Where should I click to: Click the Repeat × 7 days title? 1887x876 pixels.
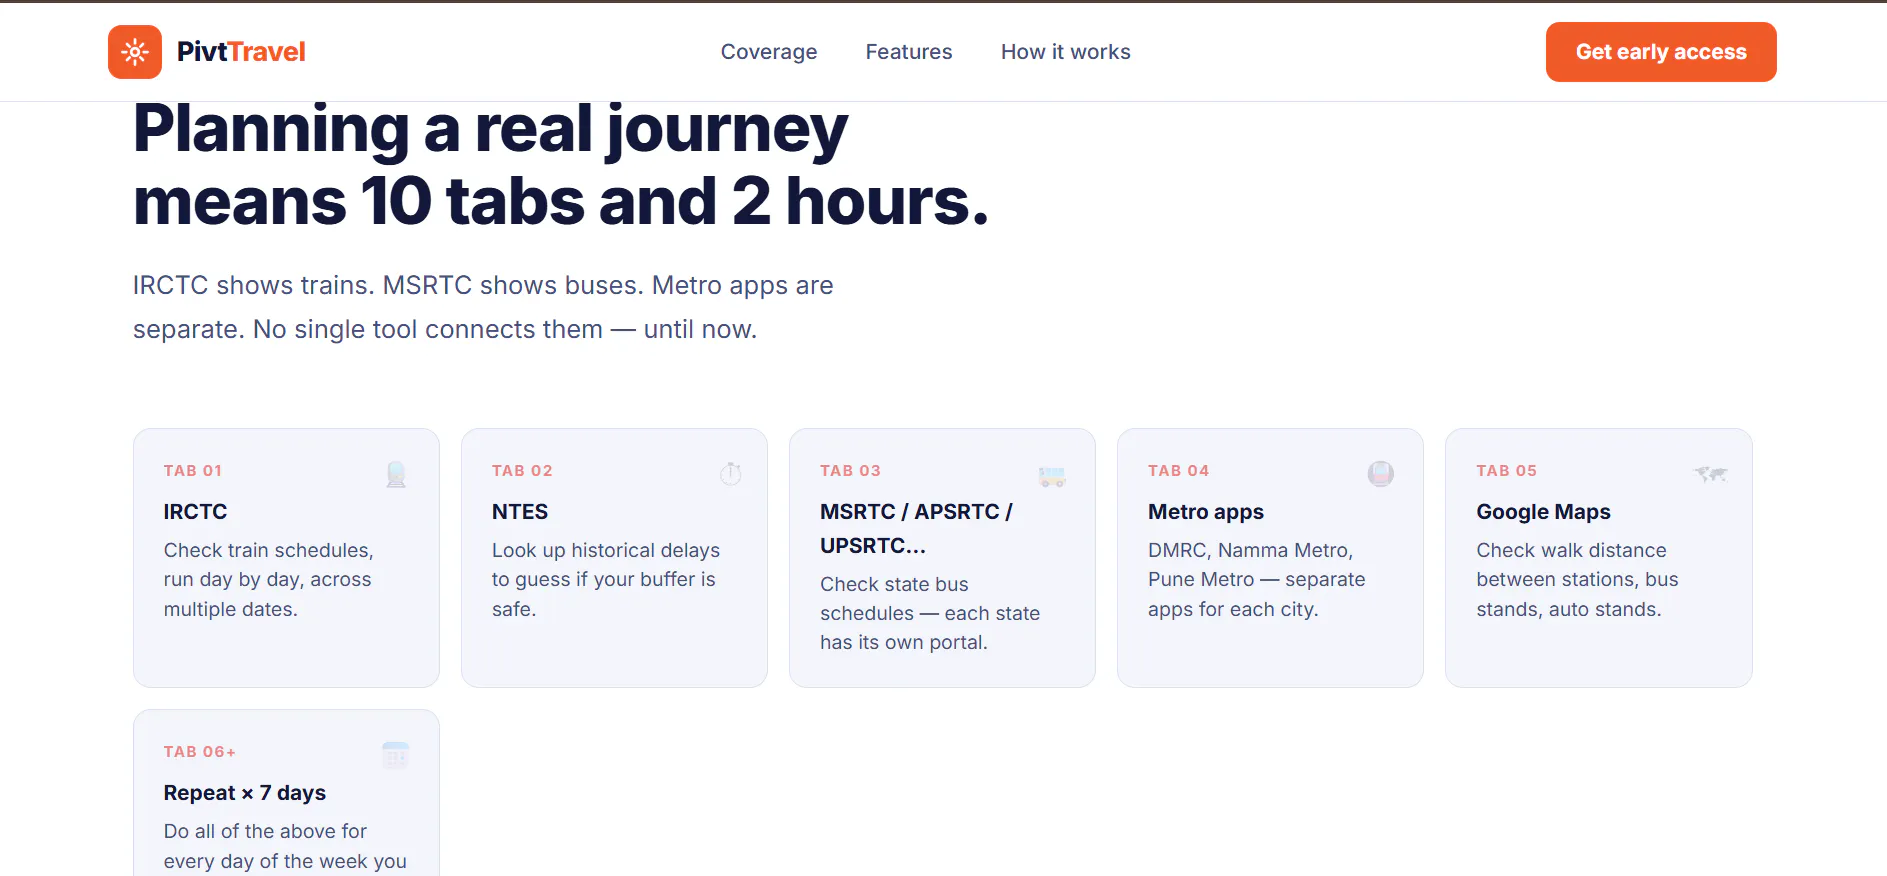[x=245, y=793]
